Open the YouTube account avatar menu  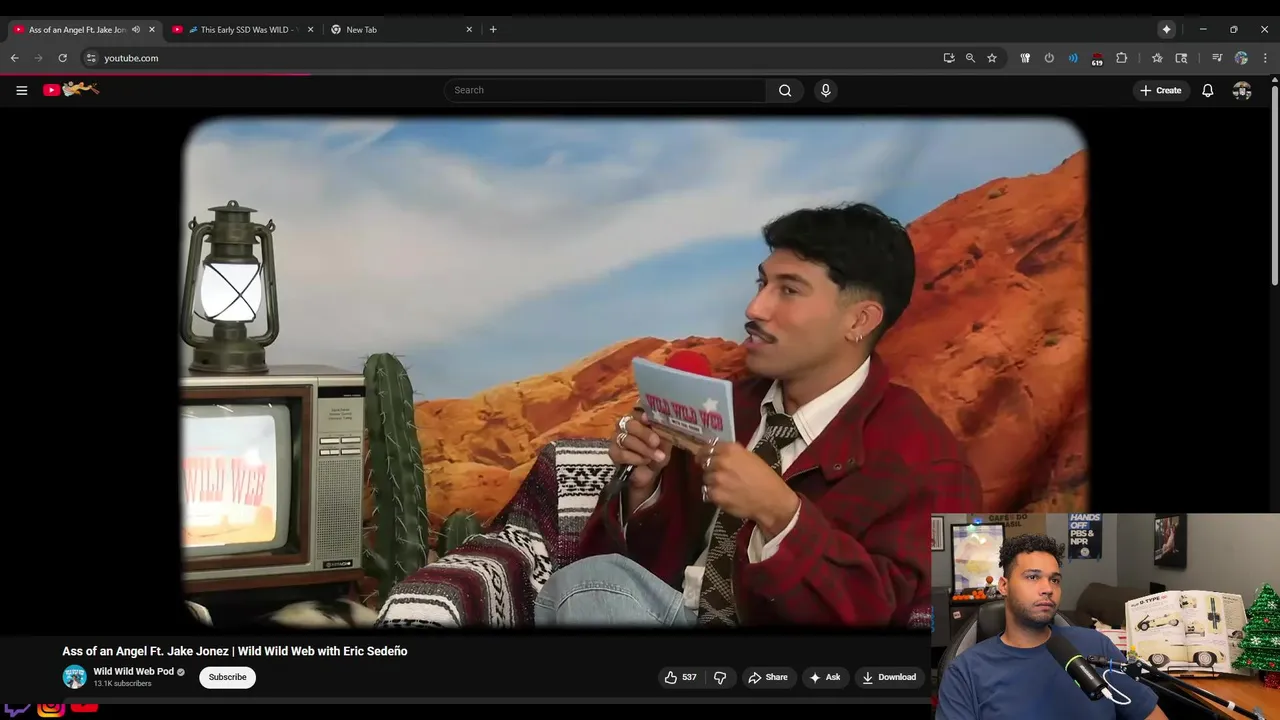pos(1242,90)
